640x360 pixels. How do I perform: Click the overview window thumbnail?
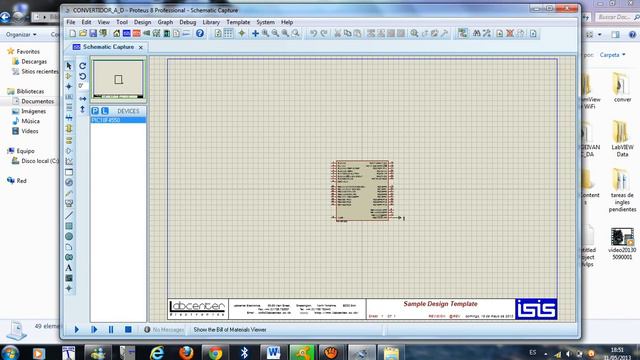tap(118, 79)
